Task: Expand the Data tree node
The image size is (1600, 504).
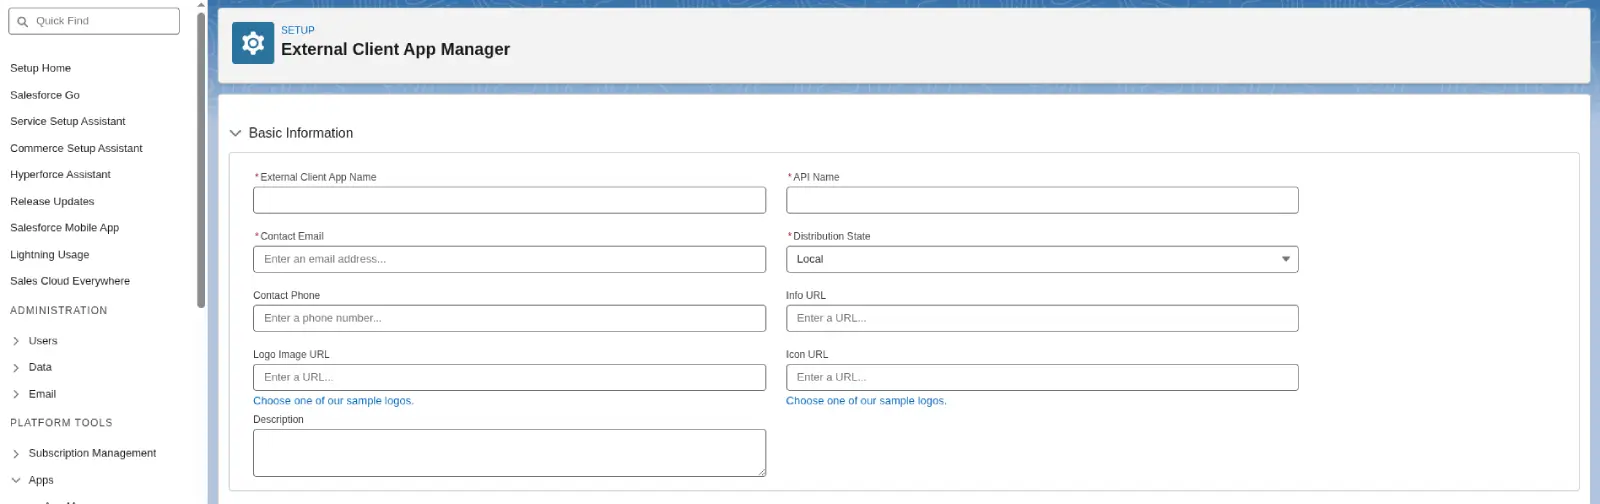Action: [x=16, y=368]
